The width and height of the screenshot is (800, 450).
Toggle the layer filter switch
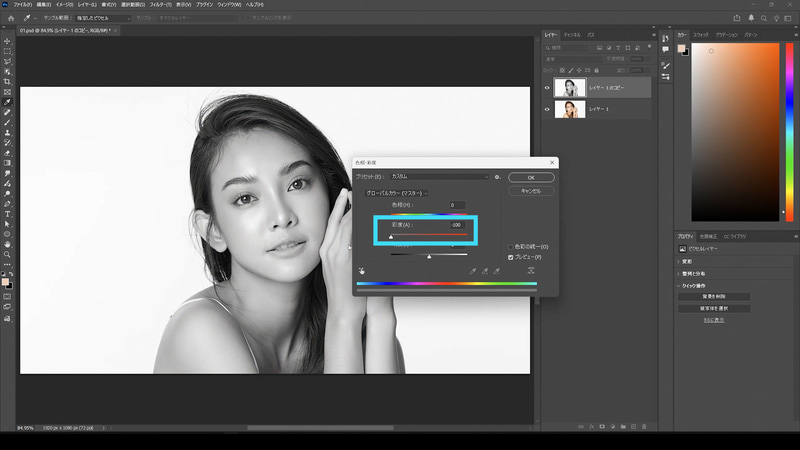coord(649,46)
